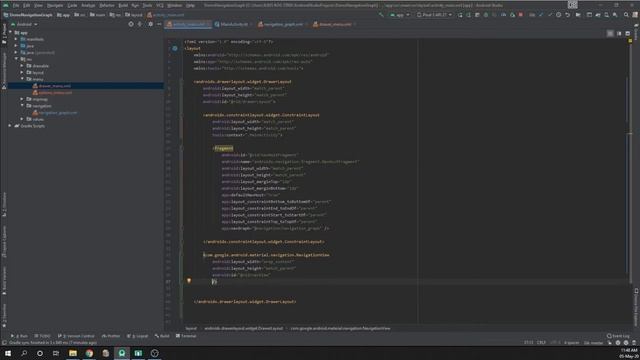Image resolution: width=640 pixels, height=360 pixels.
Task: Open Run tool window
Action: tap(20, 336)
